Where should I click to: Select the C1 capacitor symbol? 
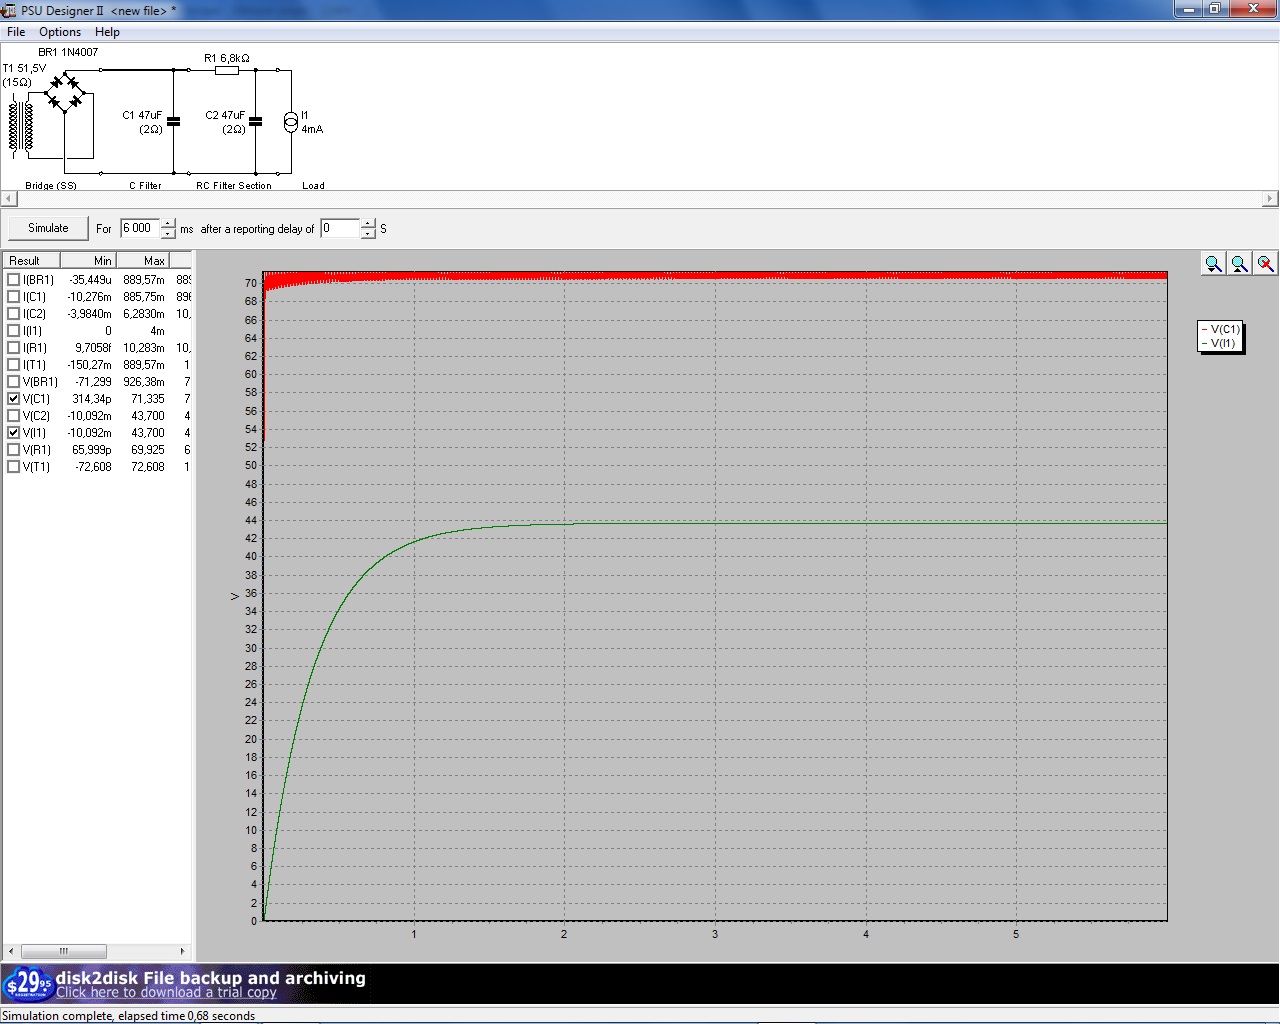pos(174,121)
